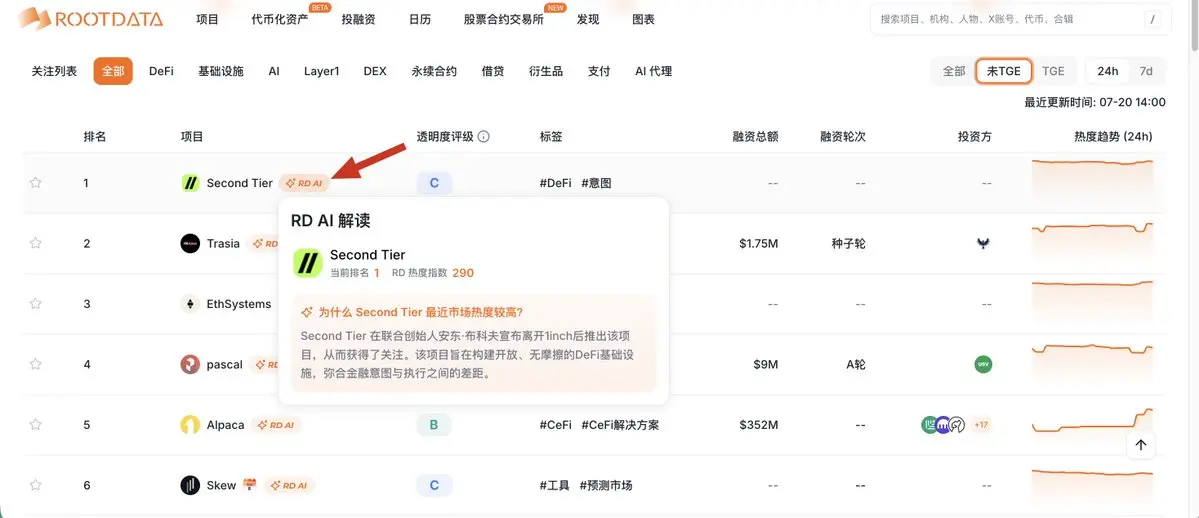Viewport: 1199px width, 518px height.
Task: Click the Alpaca project logo
Action: [x=190, y=425]
